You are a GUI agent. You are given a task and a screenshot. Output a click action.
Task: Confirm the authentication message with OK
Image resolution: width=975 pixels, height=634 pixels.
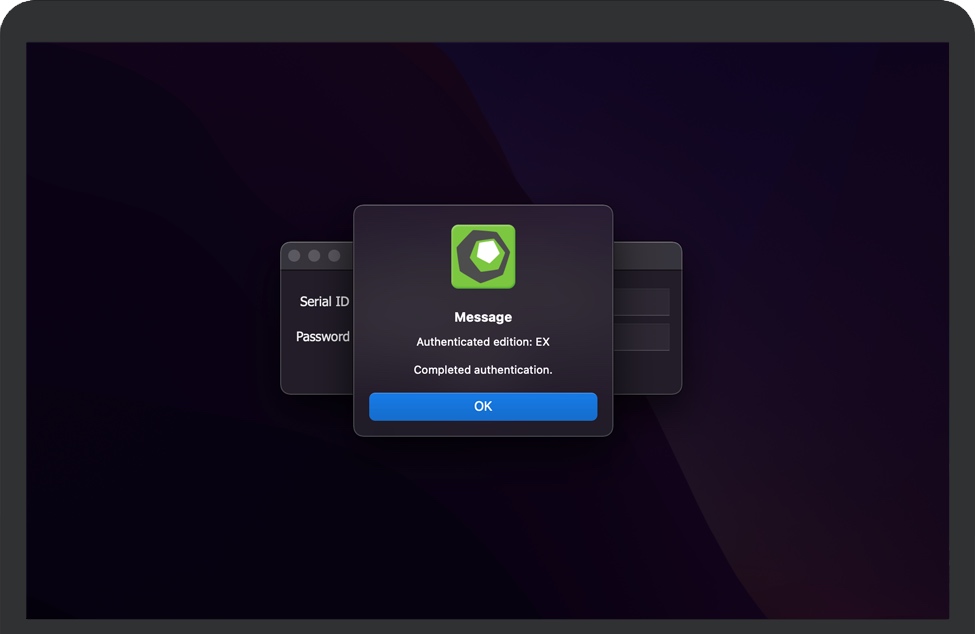point(483,406)
